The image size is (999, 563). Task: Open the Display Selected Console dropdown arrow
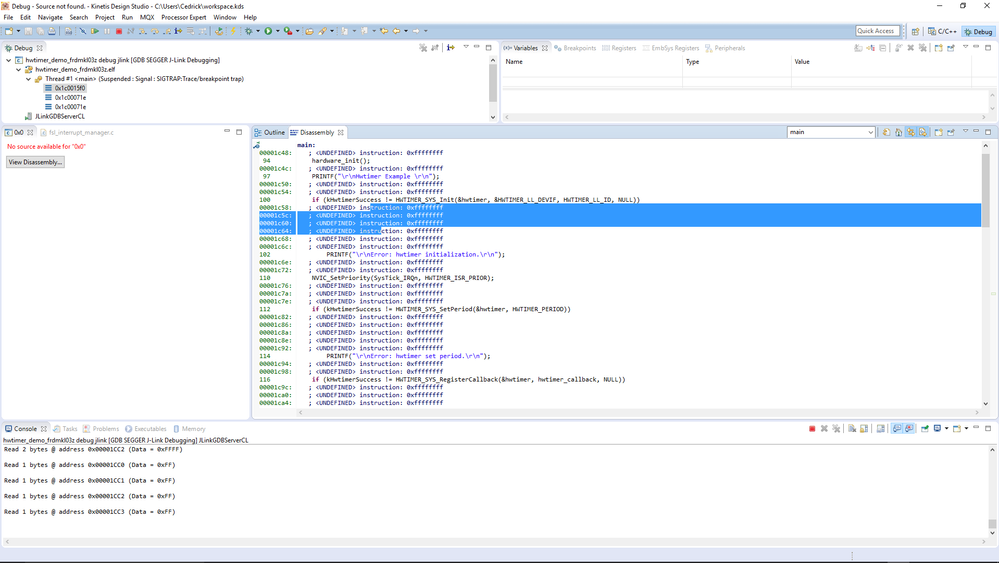coord(947,429)
